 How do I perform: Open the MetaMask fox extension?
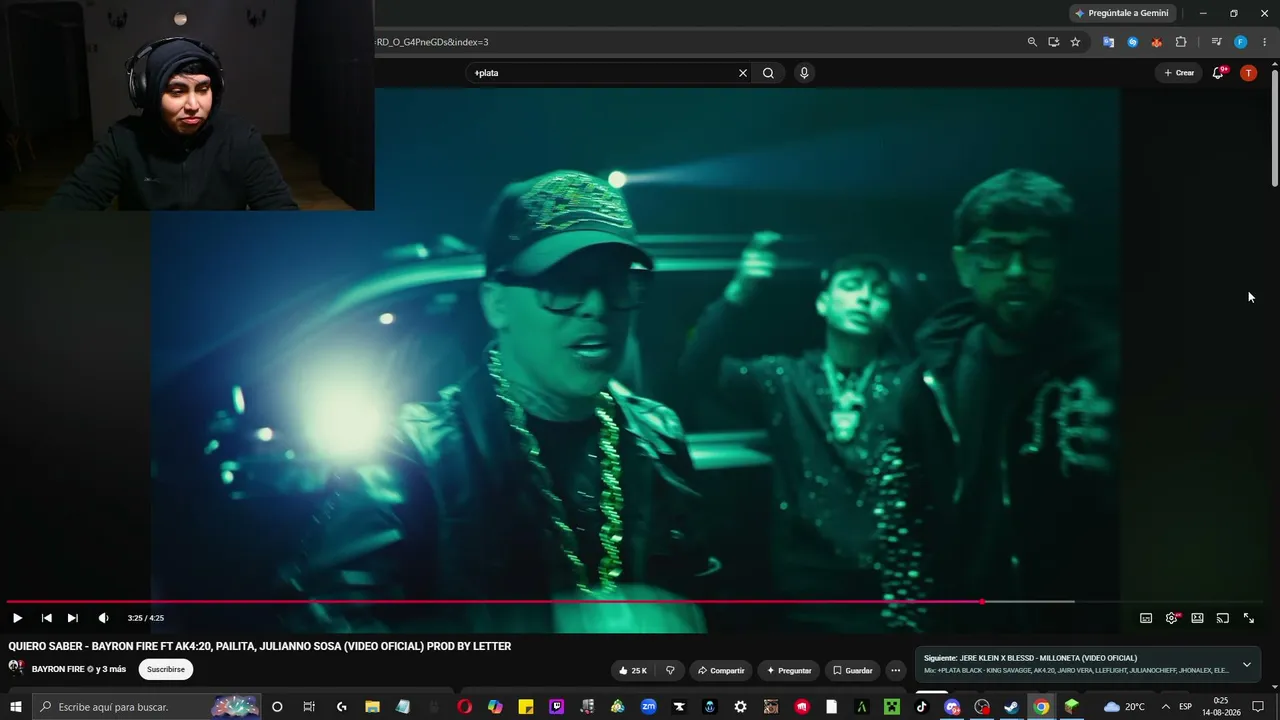click(1156, 42)
